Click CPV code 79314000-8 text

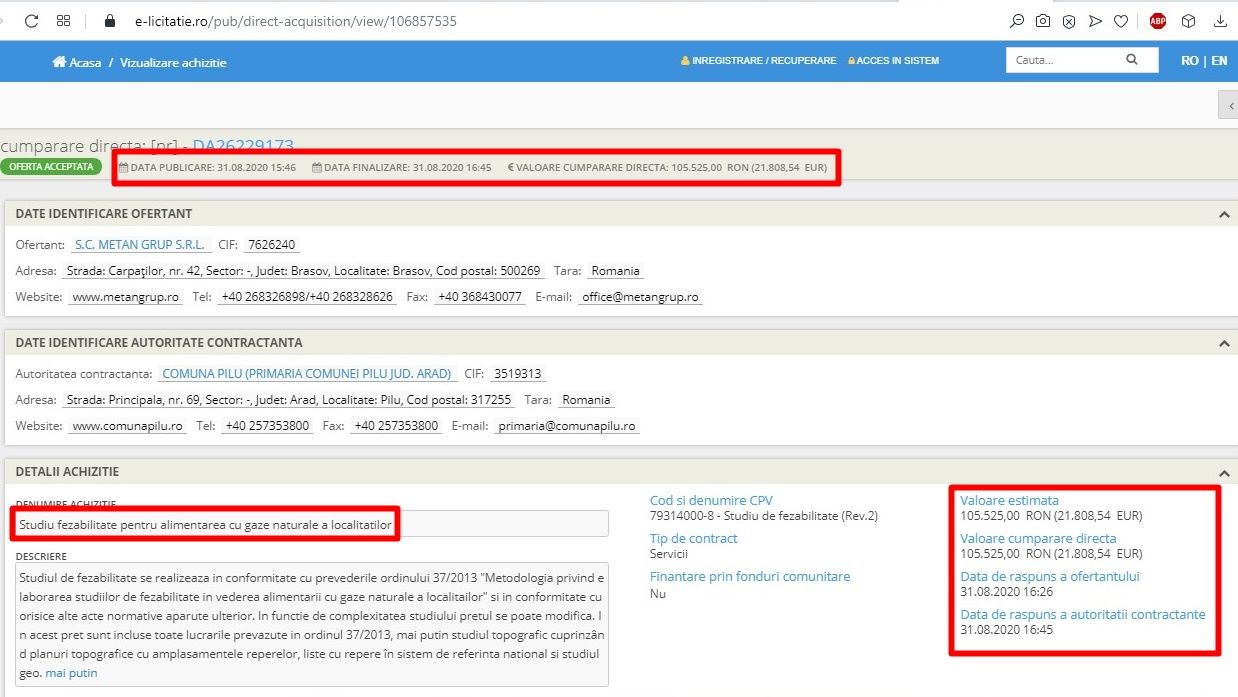coord(764,516)
